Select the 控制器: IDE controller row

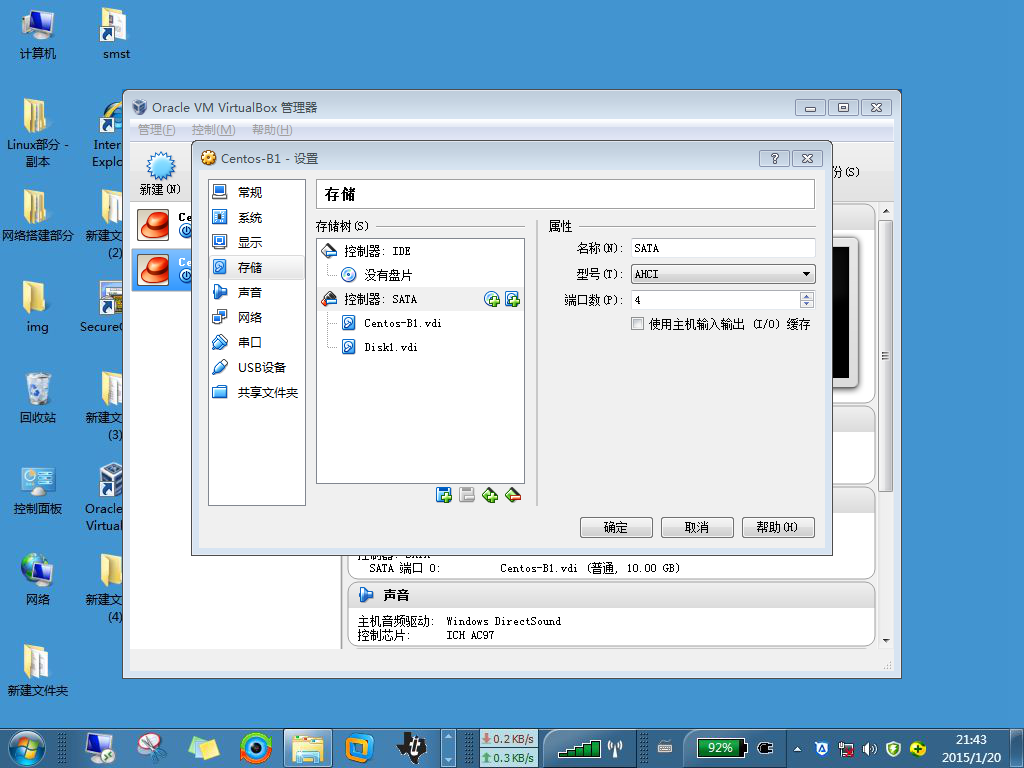(420, 251)
